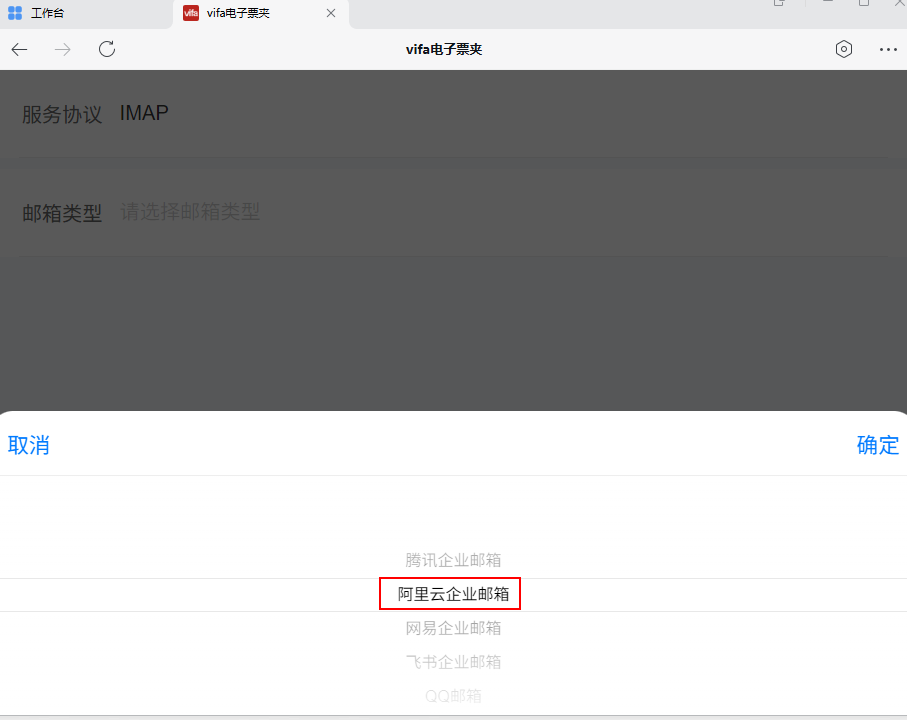
Task: Pick 网易企业邮箱 from the list
Action: 453,628
